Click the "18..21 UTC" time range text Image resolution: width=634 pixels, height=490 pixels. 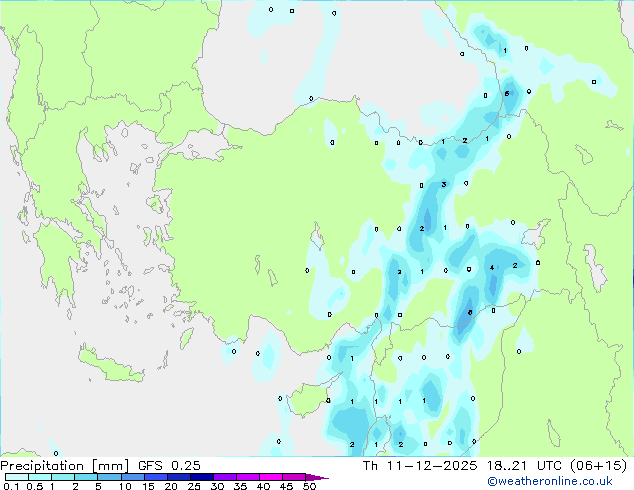[x=524, y=466]
